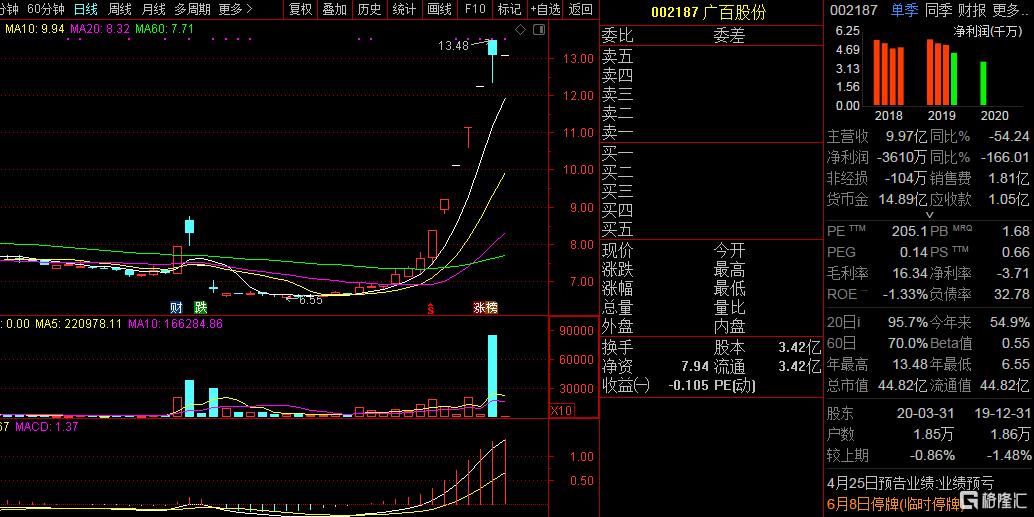The image size is (1034, 517).
Task: Click the 20日 95.7% gain value
Action: (907, 322)
